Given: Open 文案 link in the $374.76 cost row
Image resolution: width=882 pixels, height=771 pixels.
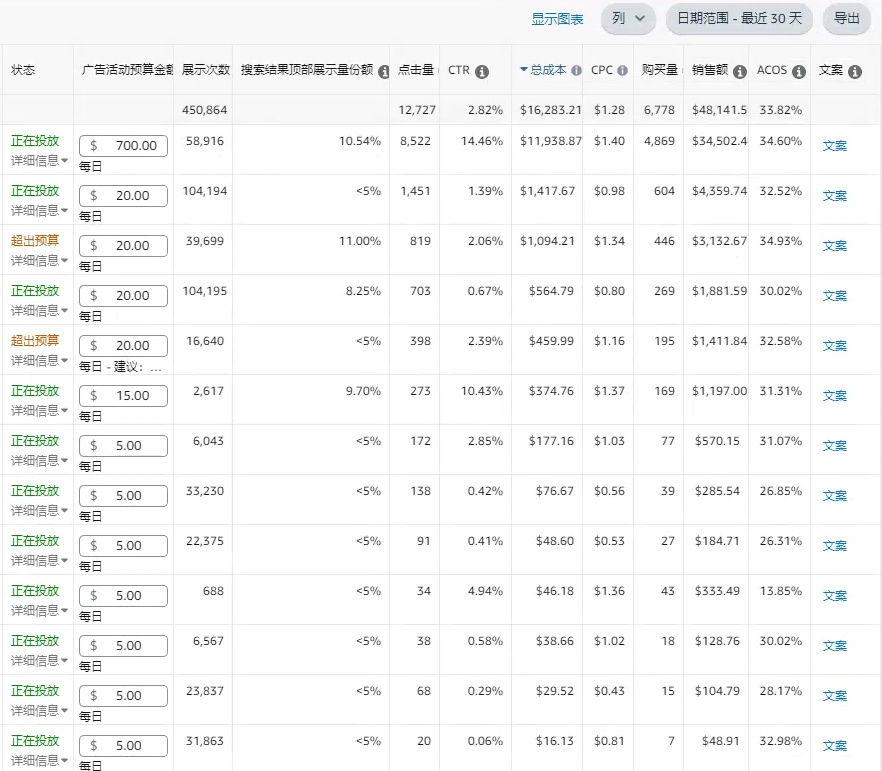Looking at the screenshot, I should [x=834, y=396].
